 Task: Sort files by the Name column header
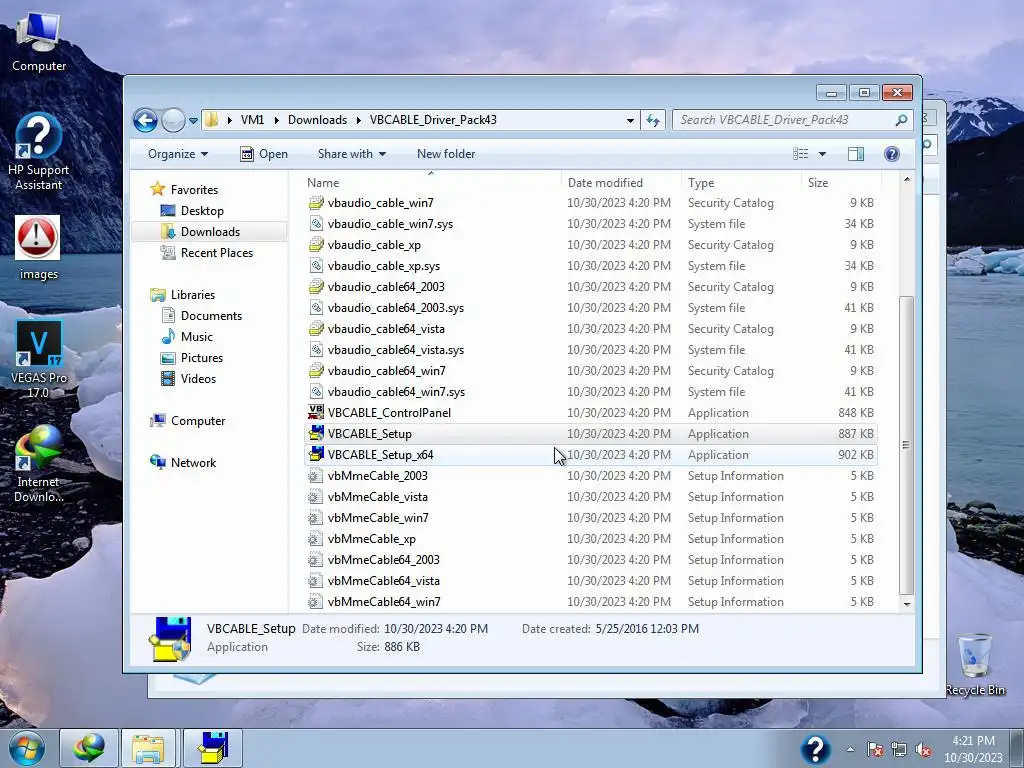coord(431,183)
